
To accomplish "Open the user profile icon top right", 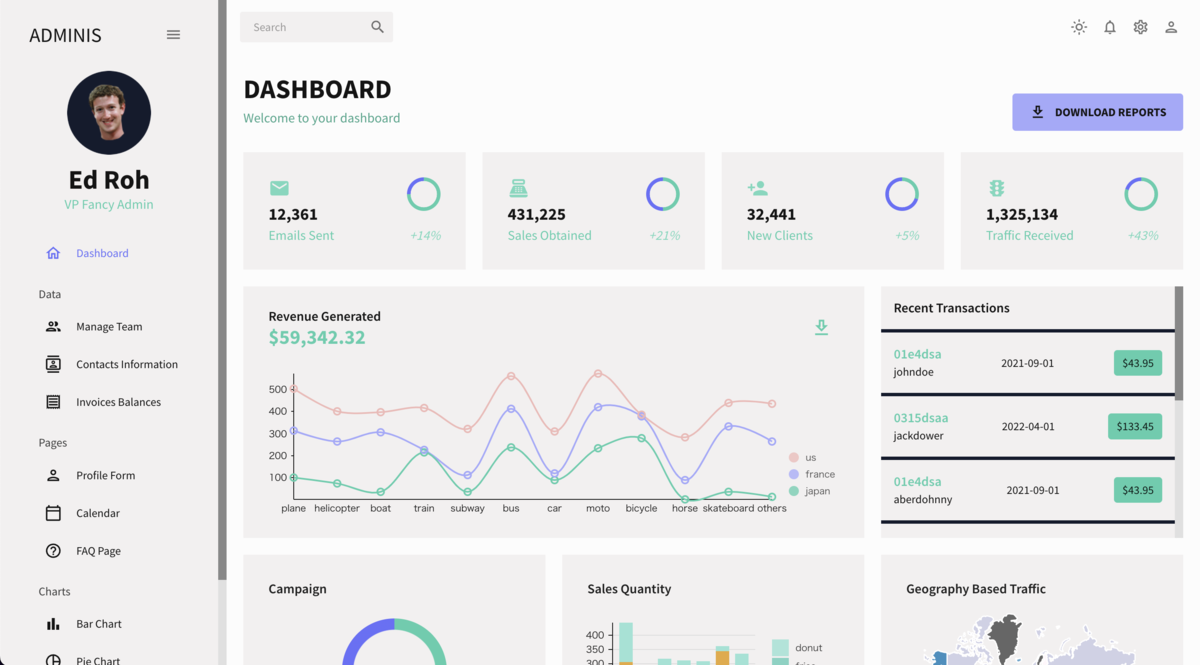I will (x=1171, y=27).
